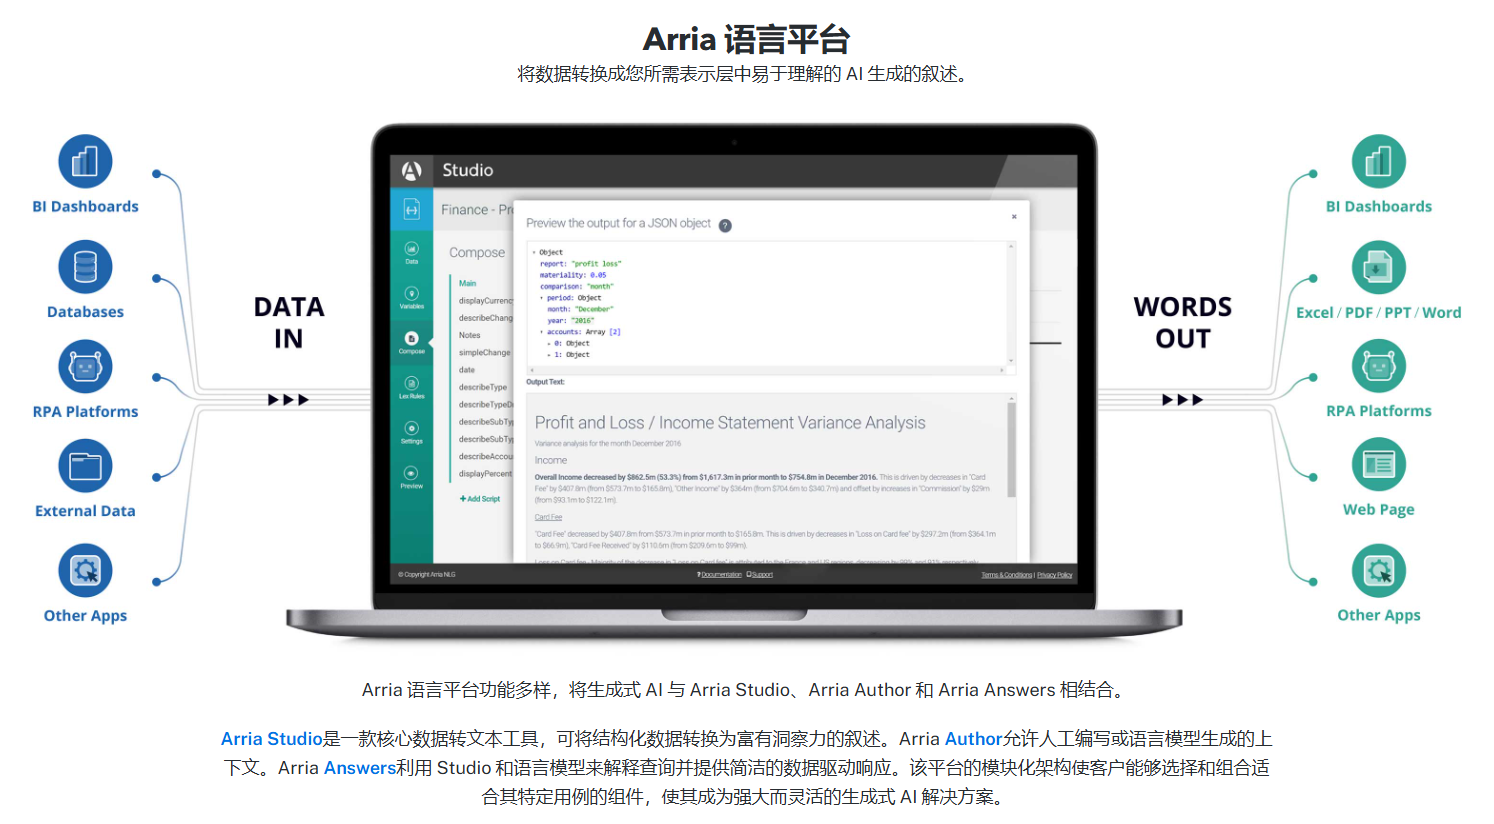Select the date script
Image resolution: width=1494 pixels, height=824 pixels.
click(x=467, y=370)
